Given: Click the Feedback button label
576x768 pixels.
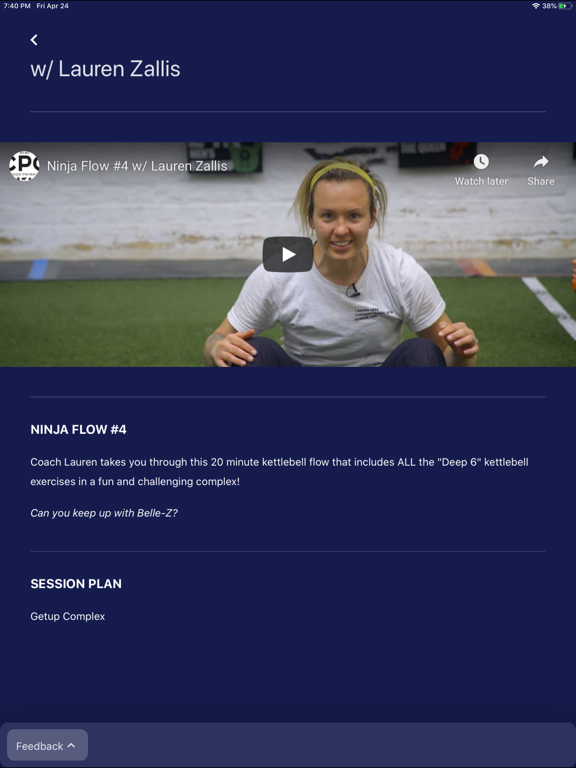Looking at the screenshot, I should tap(40, 746).
